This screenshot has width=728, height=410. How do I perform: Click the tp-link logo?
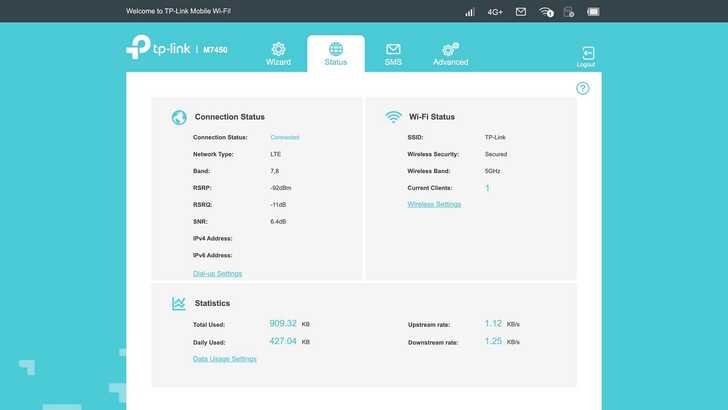click(x=158, y=47)
